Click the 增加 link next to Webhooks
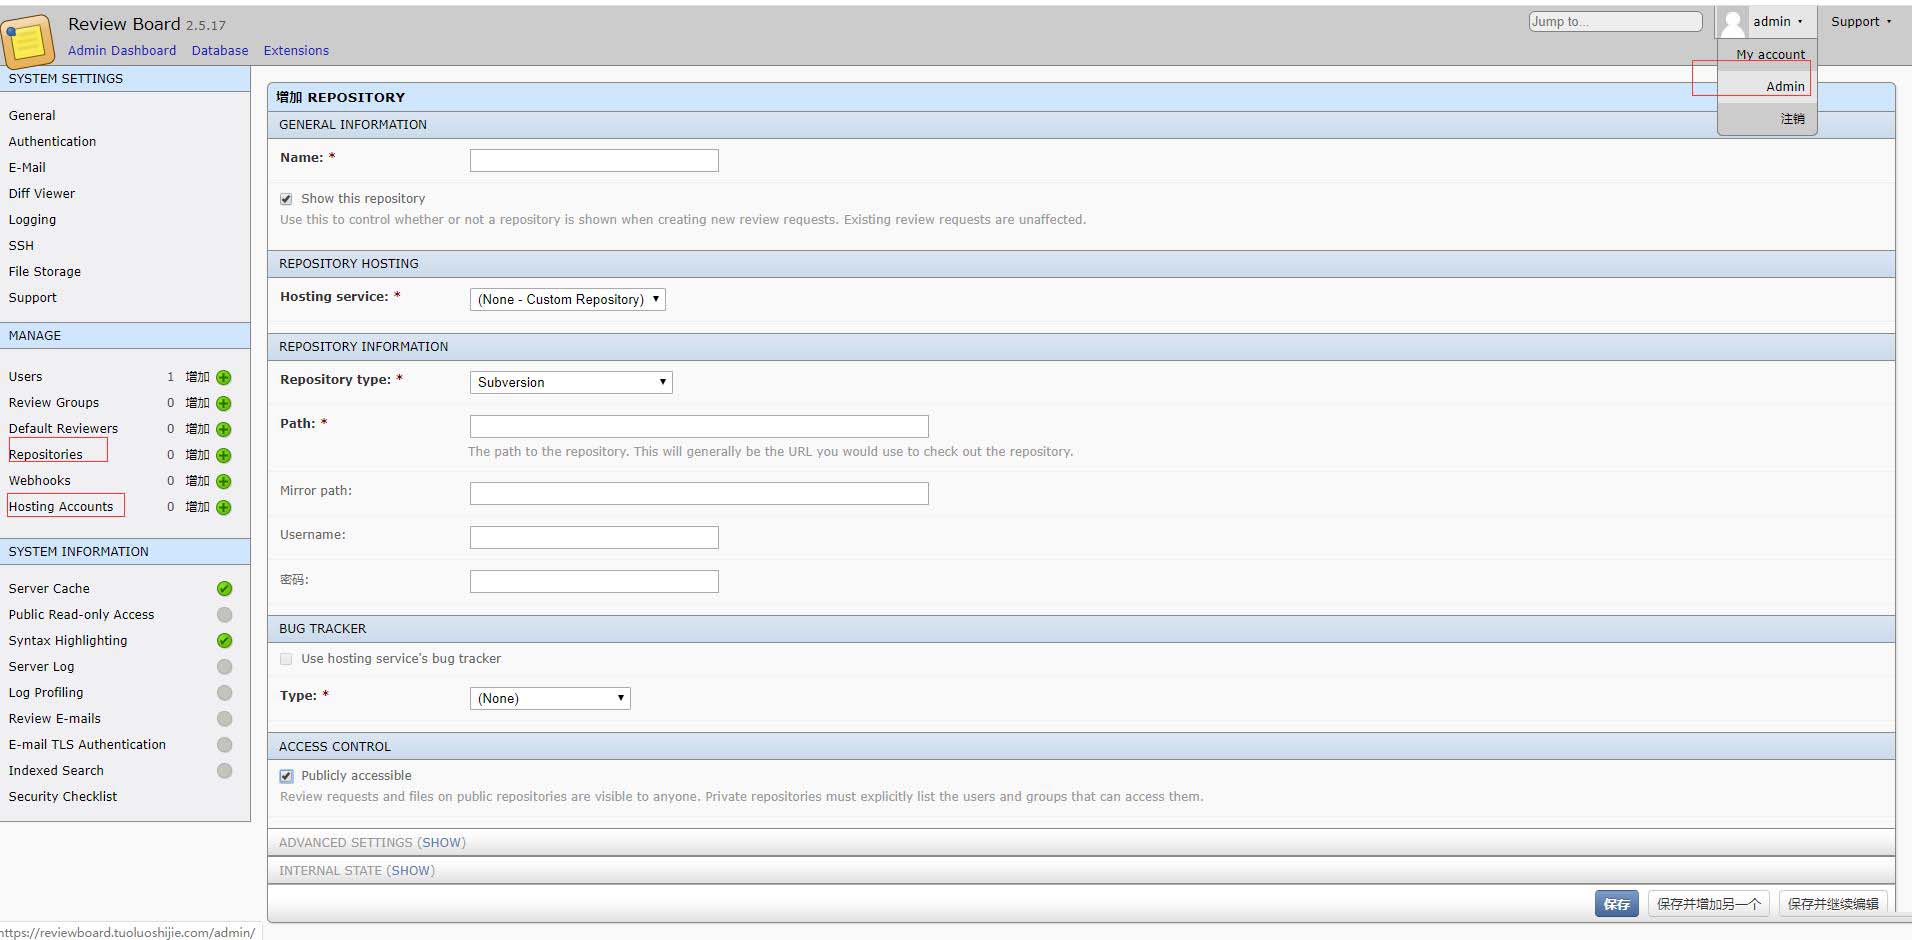 pos(198,481)
